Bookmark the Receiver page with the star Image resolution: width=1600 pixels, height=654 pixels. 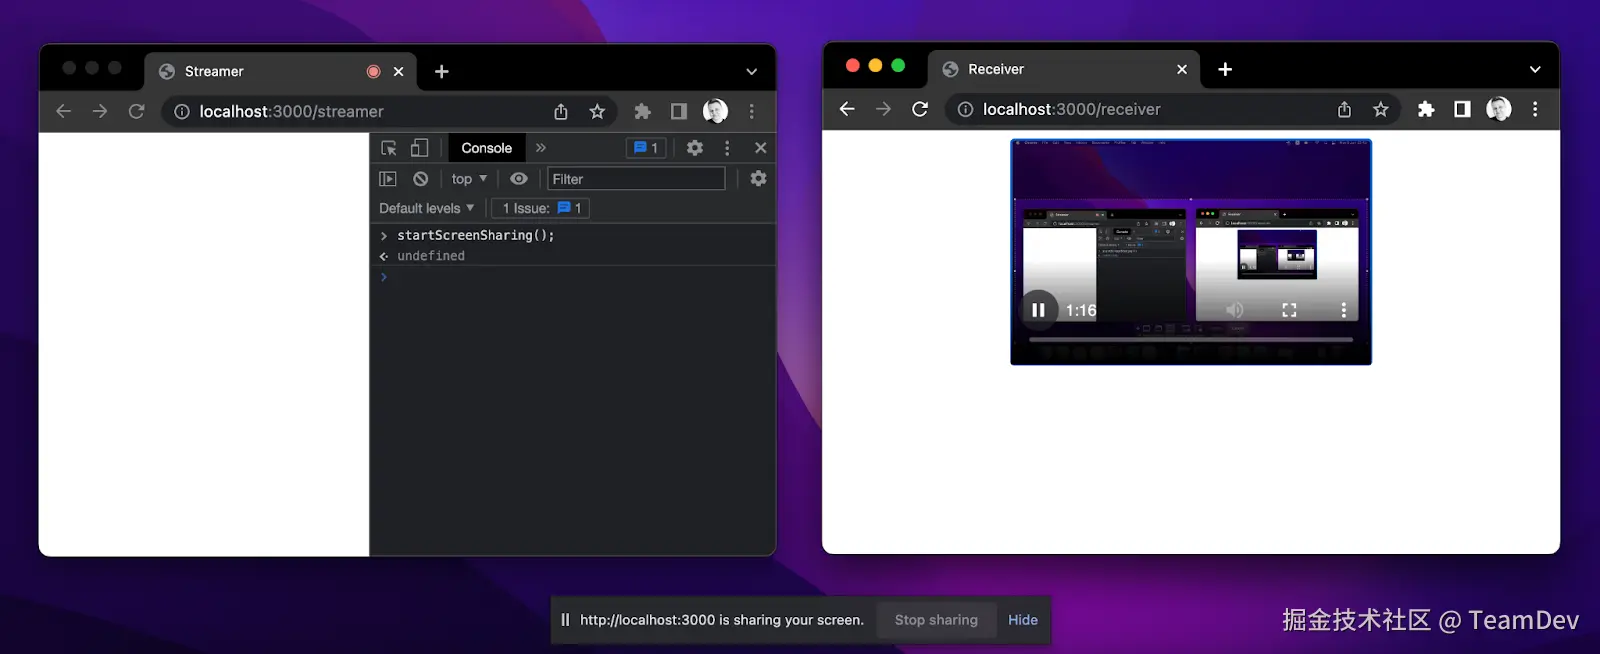tap(1381, 109)
